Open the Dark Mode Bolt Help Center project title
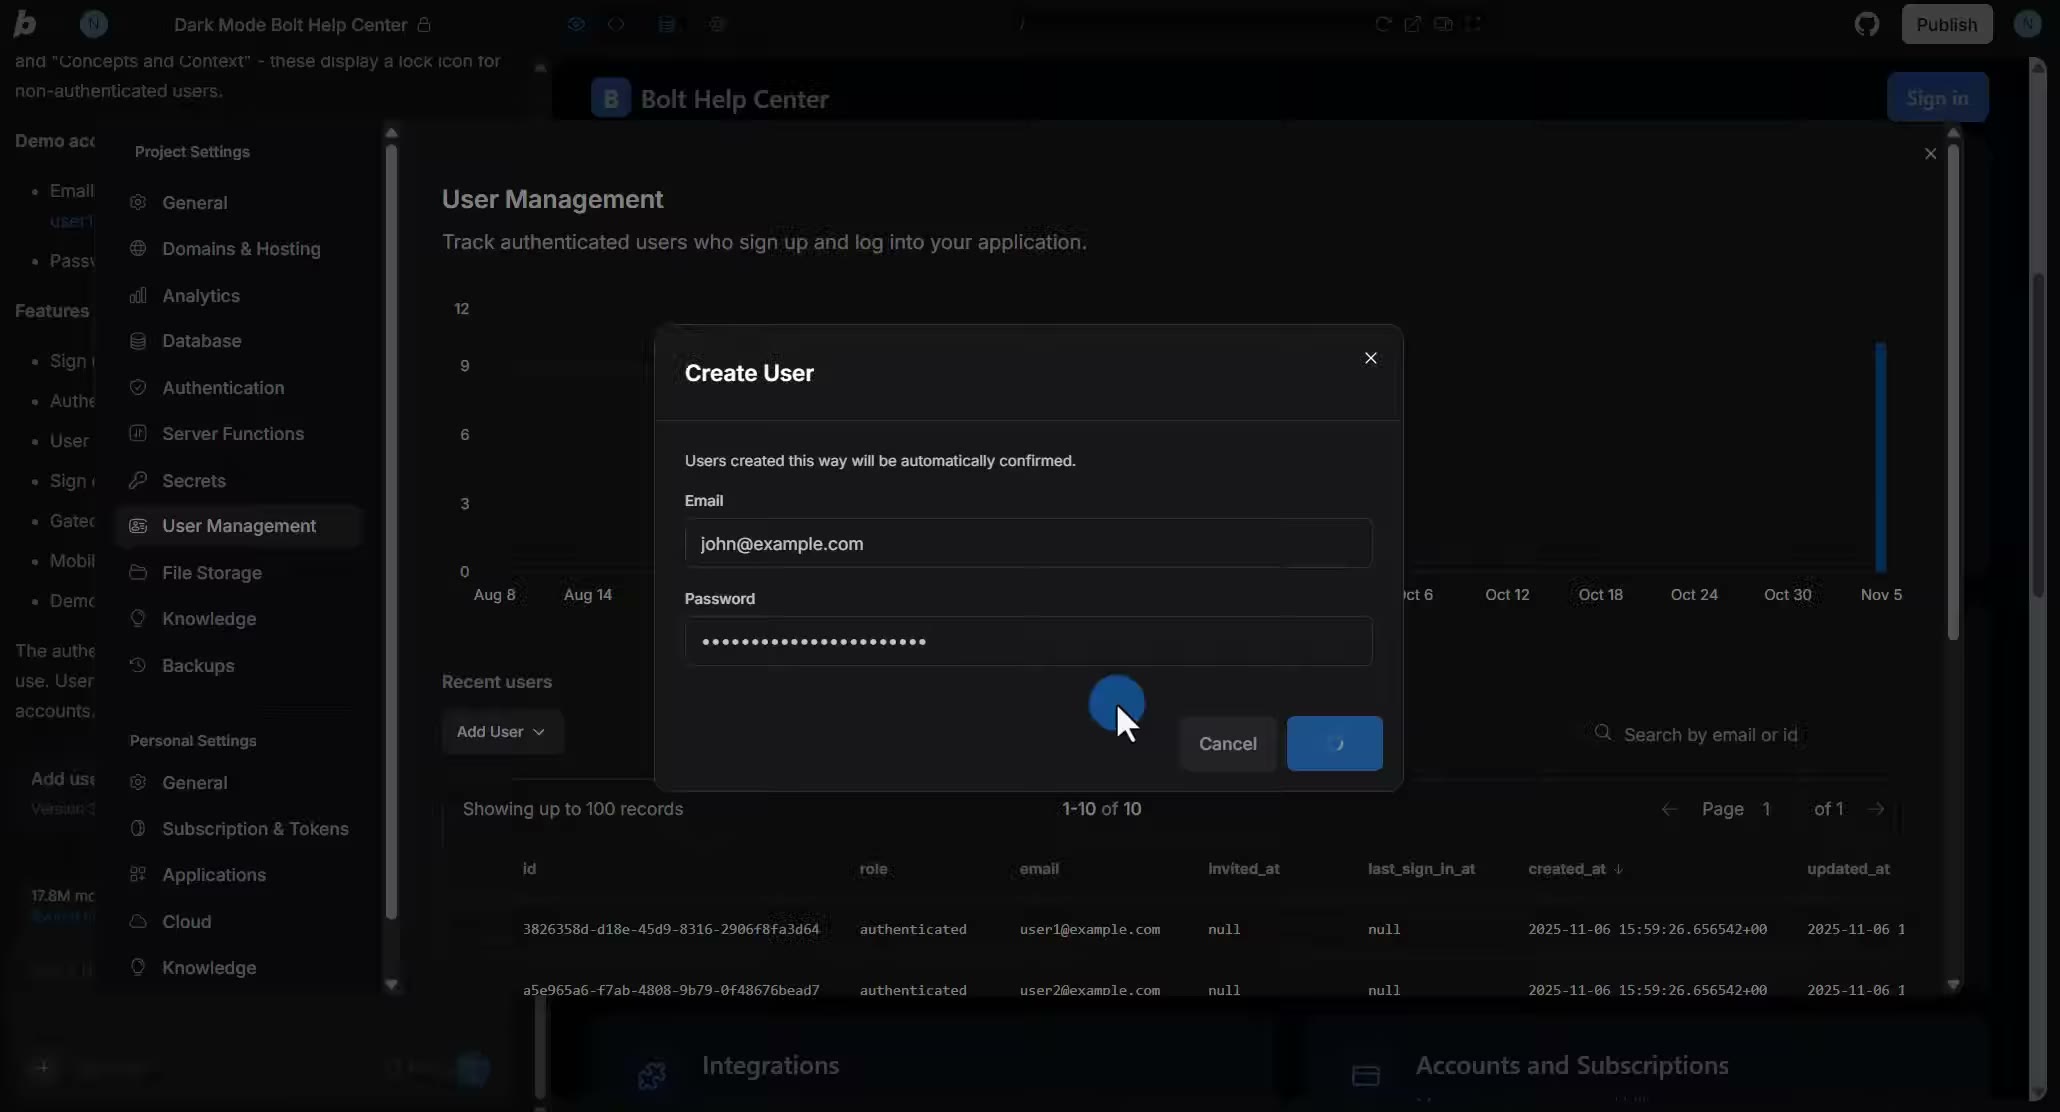This screenshot has height=1112, width=2060. click(x=290, y=24)
